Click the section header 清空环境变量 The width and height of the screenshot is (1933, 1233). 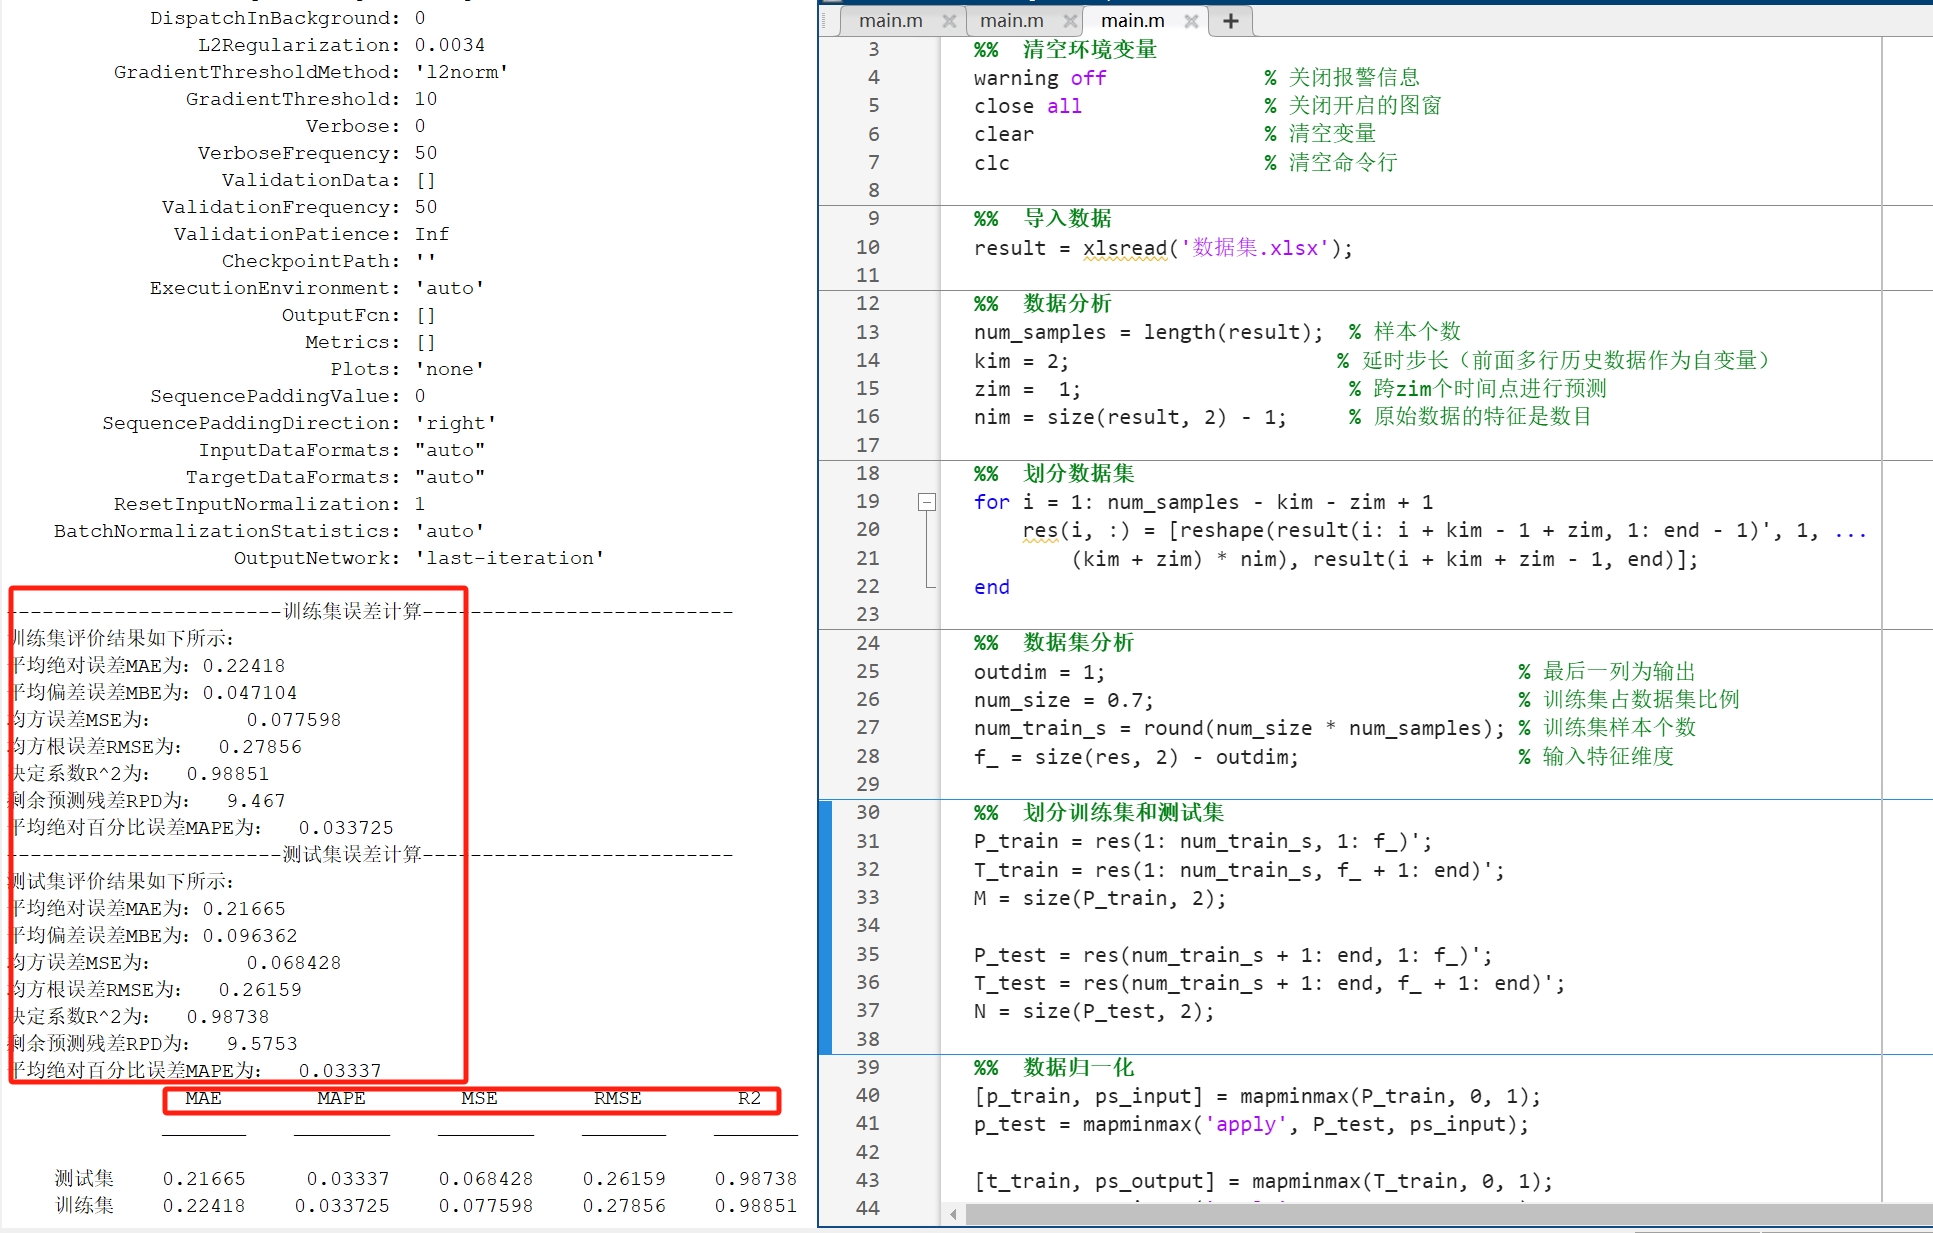click(x=1088, y=48)
